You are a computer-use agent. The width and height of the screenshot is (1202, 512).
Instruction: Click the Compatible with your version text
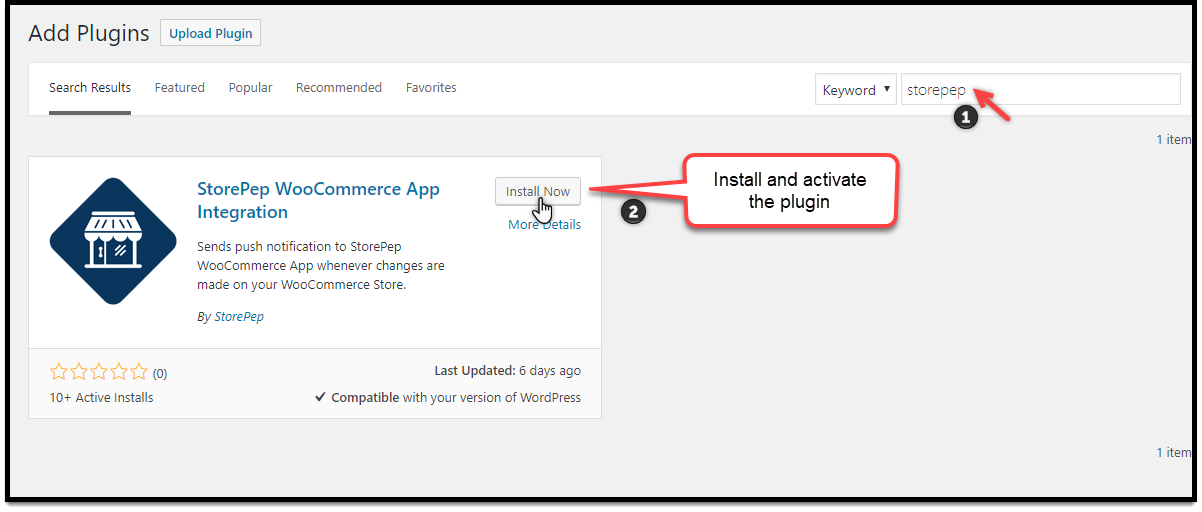tap(448, 397)
